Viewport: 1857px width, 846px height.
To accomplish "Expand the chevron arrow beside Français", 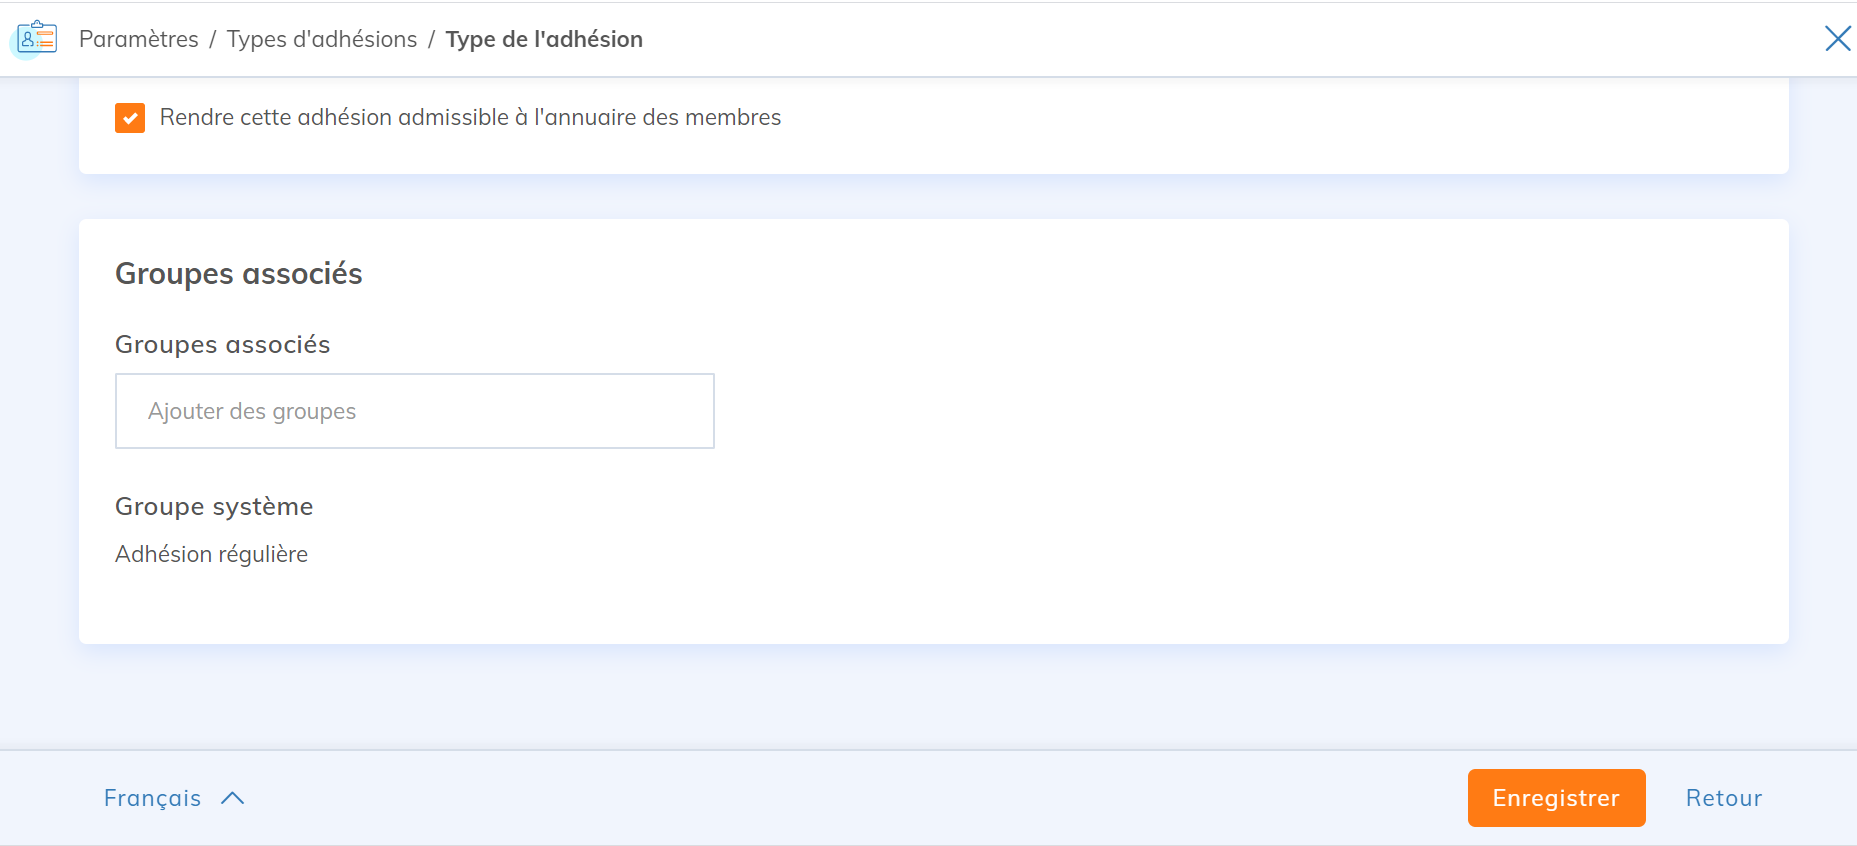I will [x=233, y=798].
